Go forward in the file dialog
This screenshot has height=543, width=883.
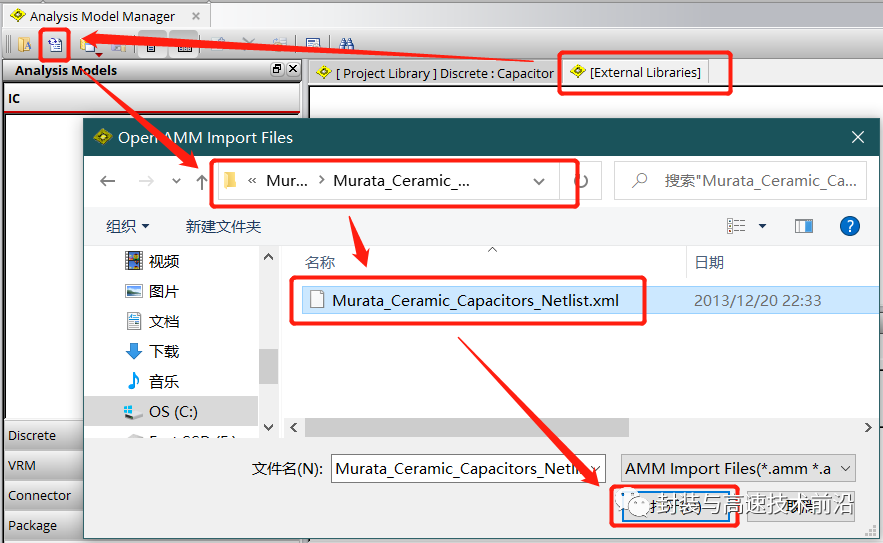pos(146,181)
